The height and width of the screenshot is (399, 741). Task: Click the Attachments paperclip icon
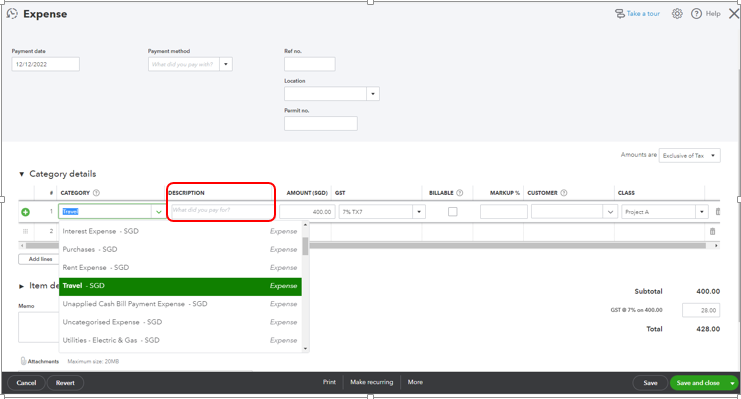pyautogui.click(x=24, y=361)
